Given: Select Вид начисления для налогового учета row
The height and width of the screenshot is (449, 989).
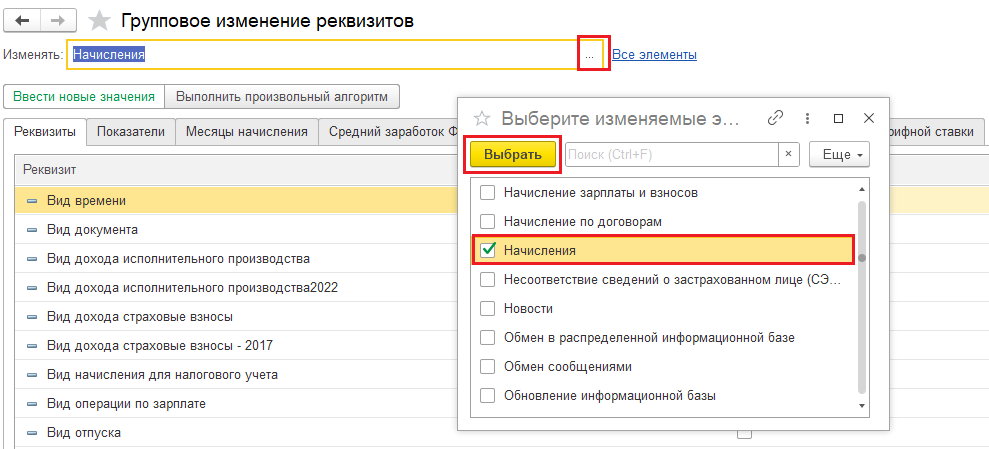Looking at the screenshot, I should (x=237, y=375).
